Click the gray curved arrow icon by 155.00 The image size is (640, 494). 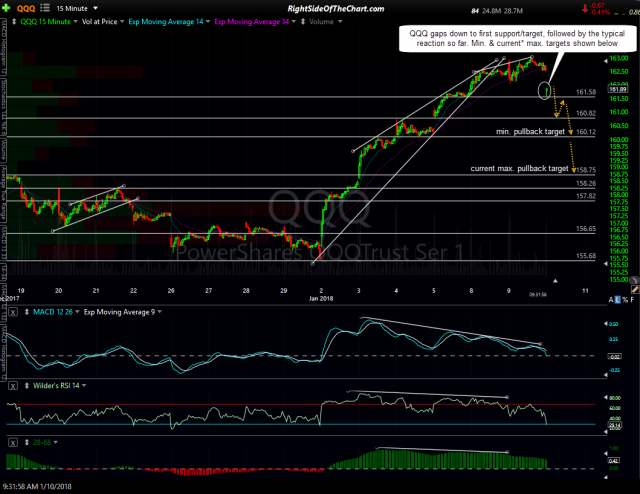point(634,280)
